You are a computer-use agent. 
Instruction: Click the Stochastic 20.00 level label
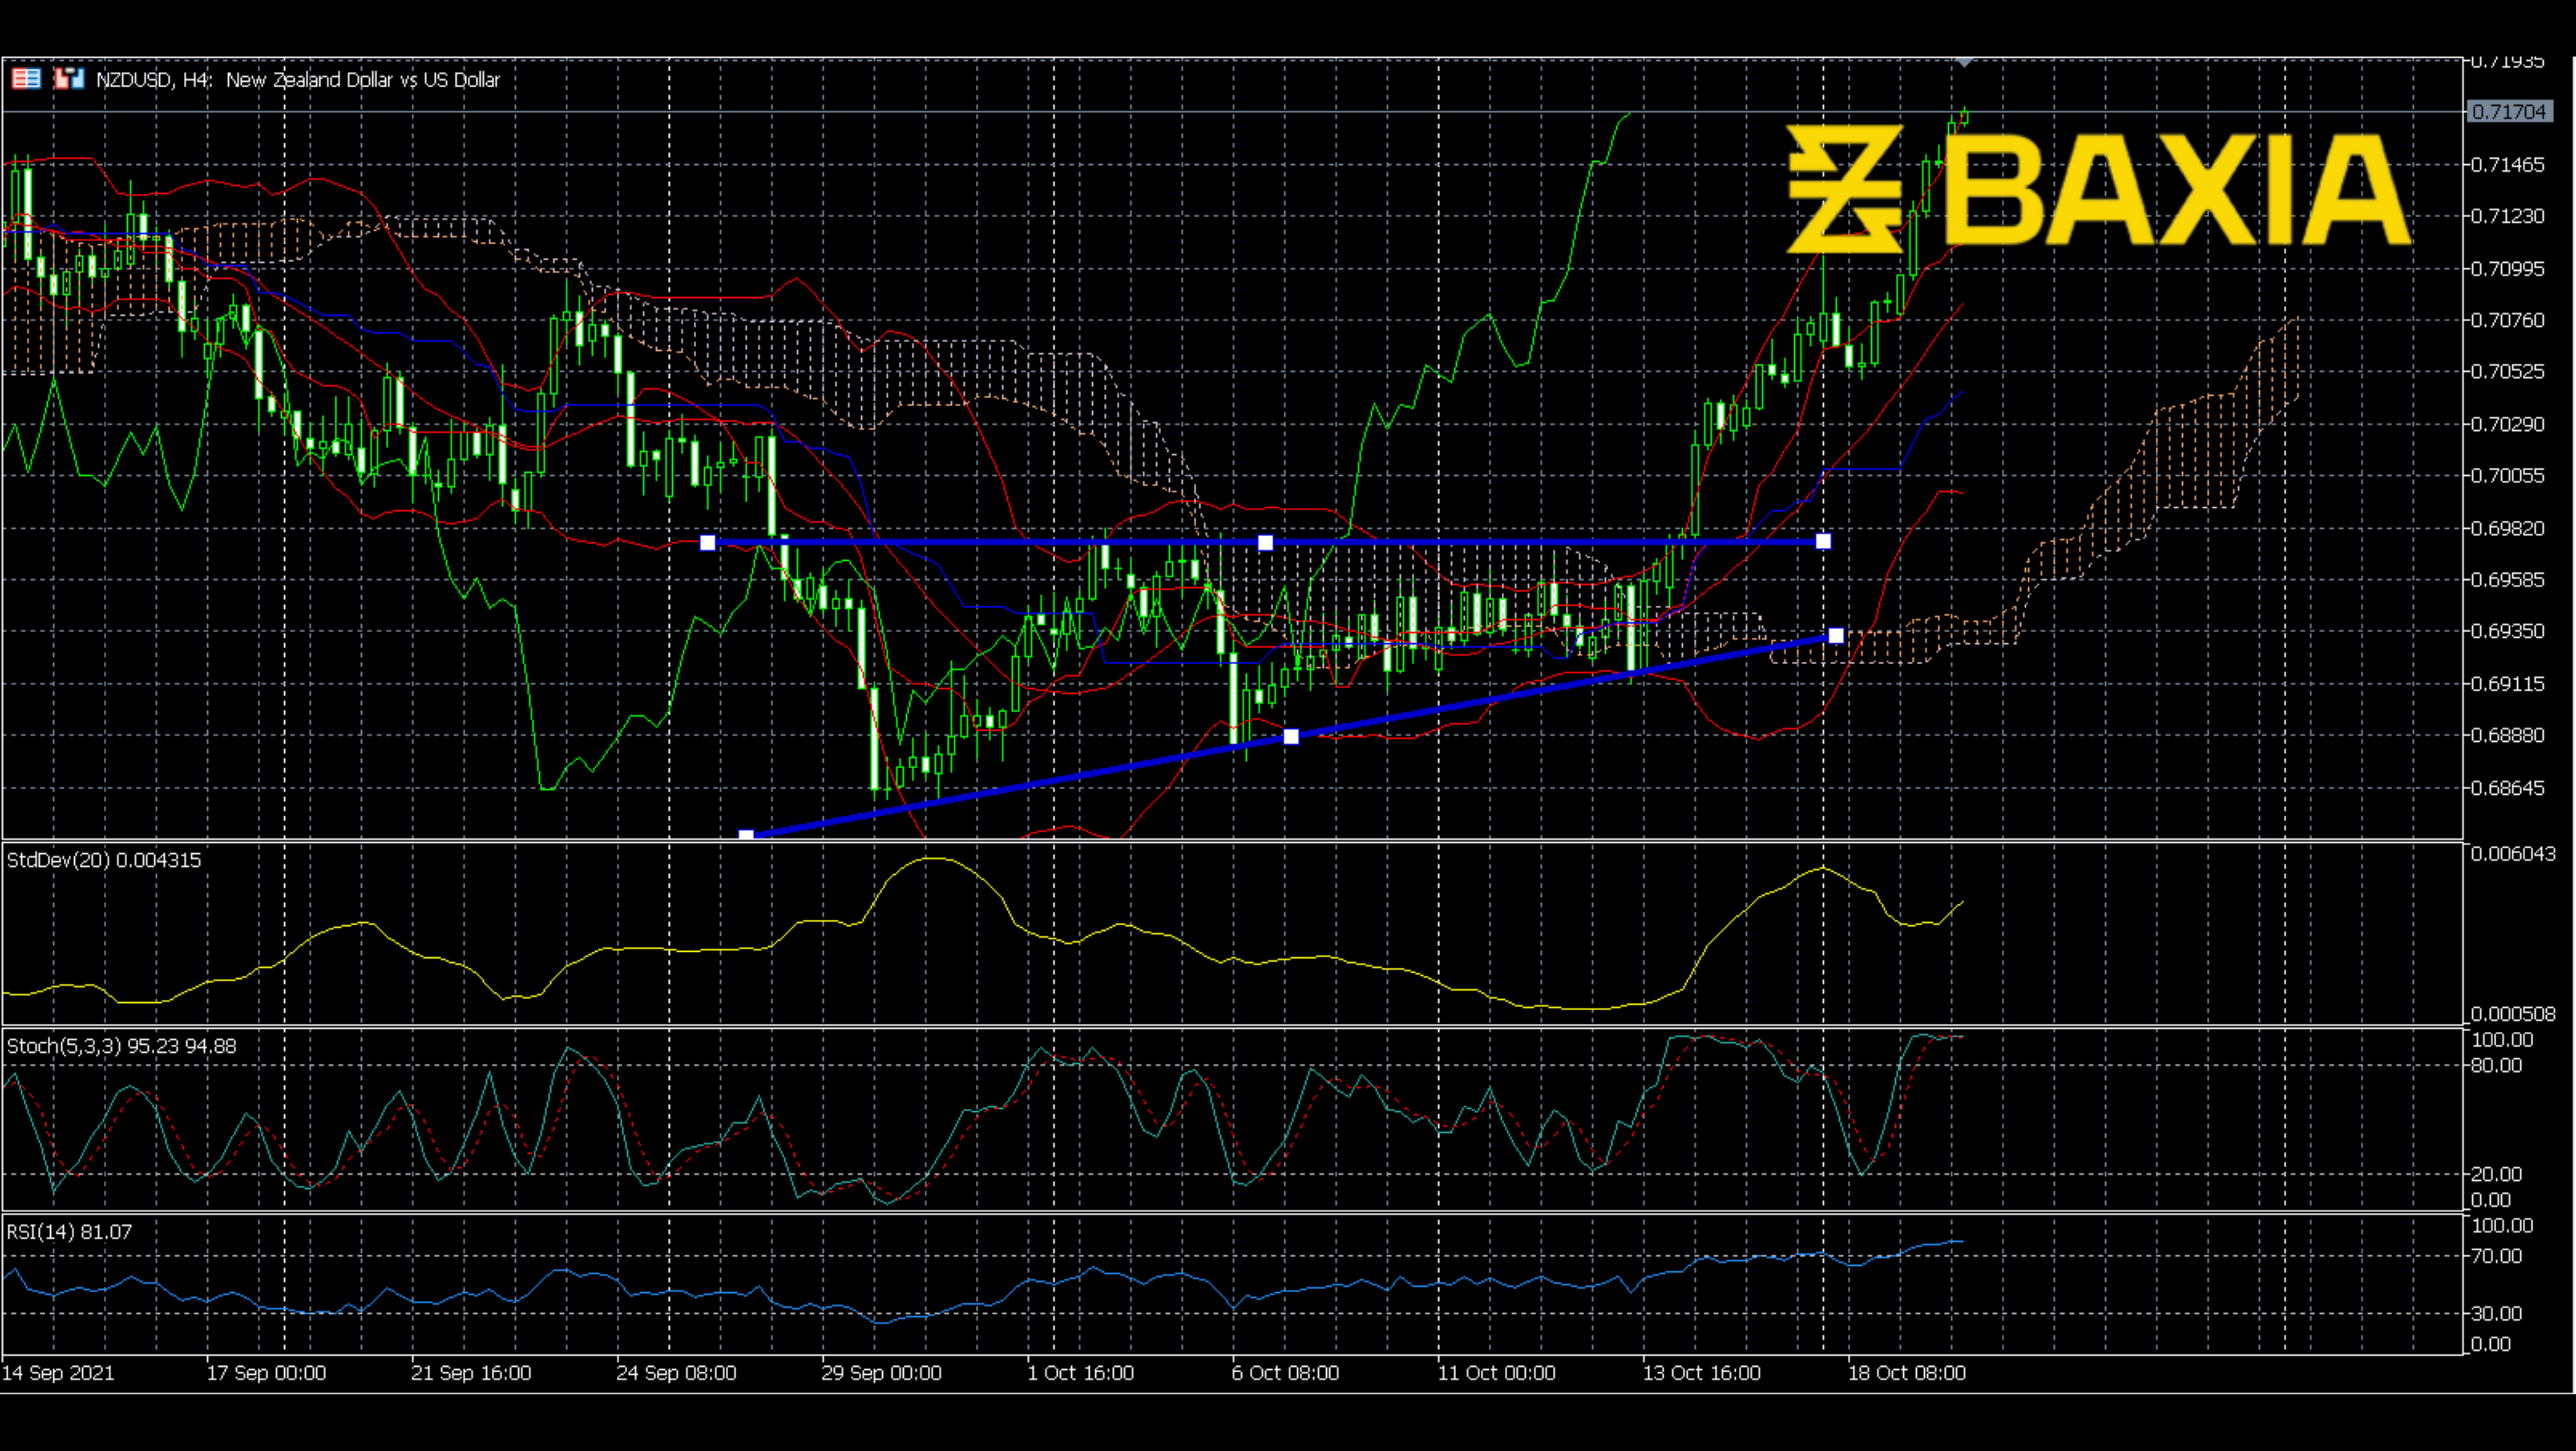pos(2496,1174)
